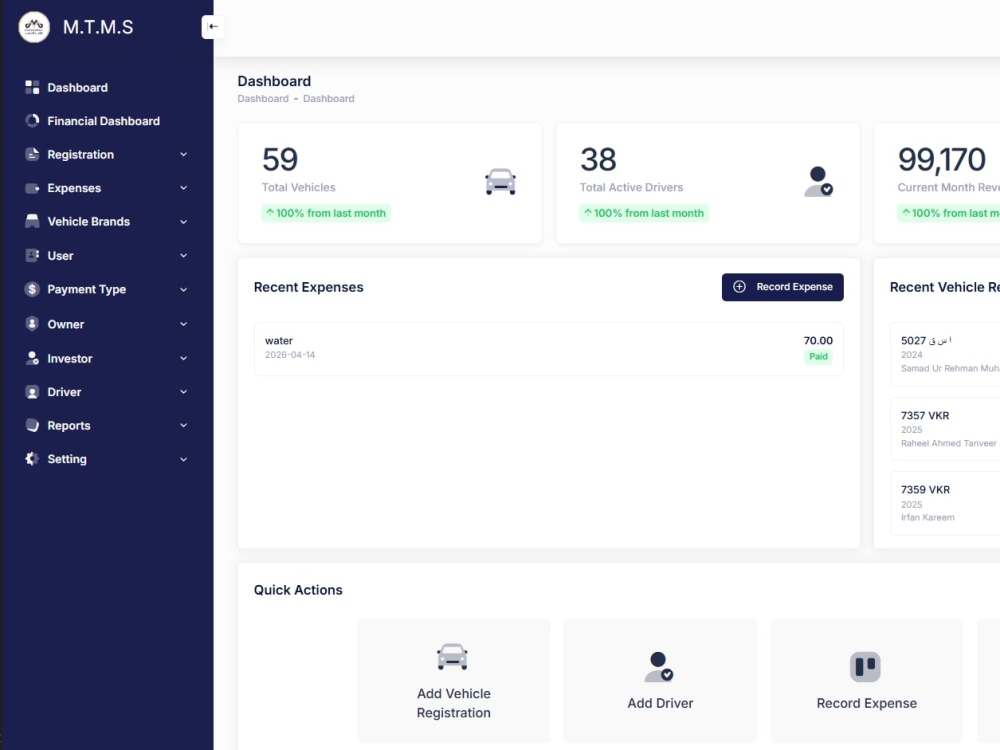Click the User card icon
The image size is (1000, 750).
click(32, 255)
